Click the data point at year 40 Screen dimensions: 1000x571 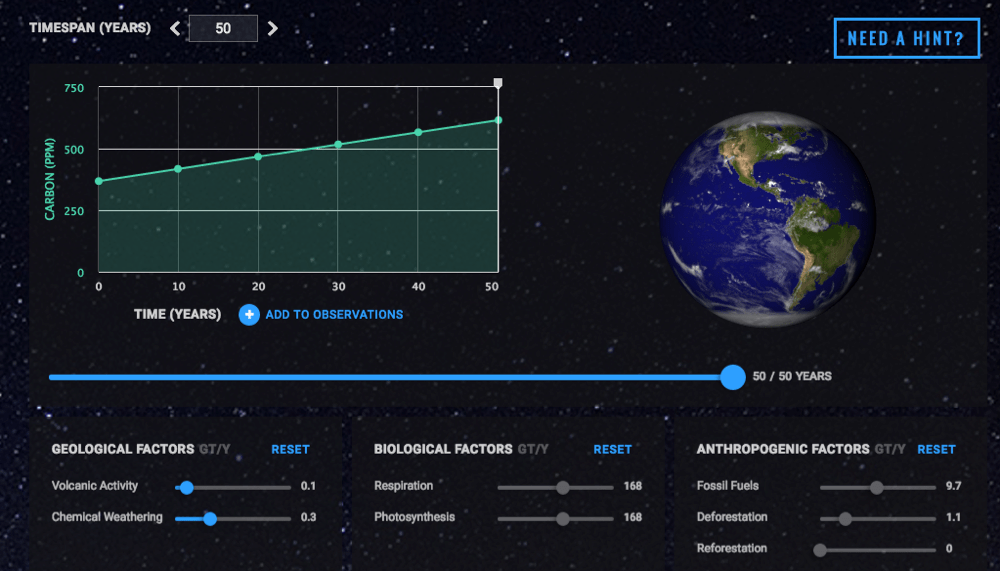click(x=418, y=132)
